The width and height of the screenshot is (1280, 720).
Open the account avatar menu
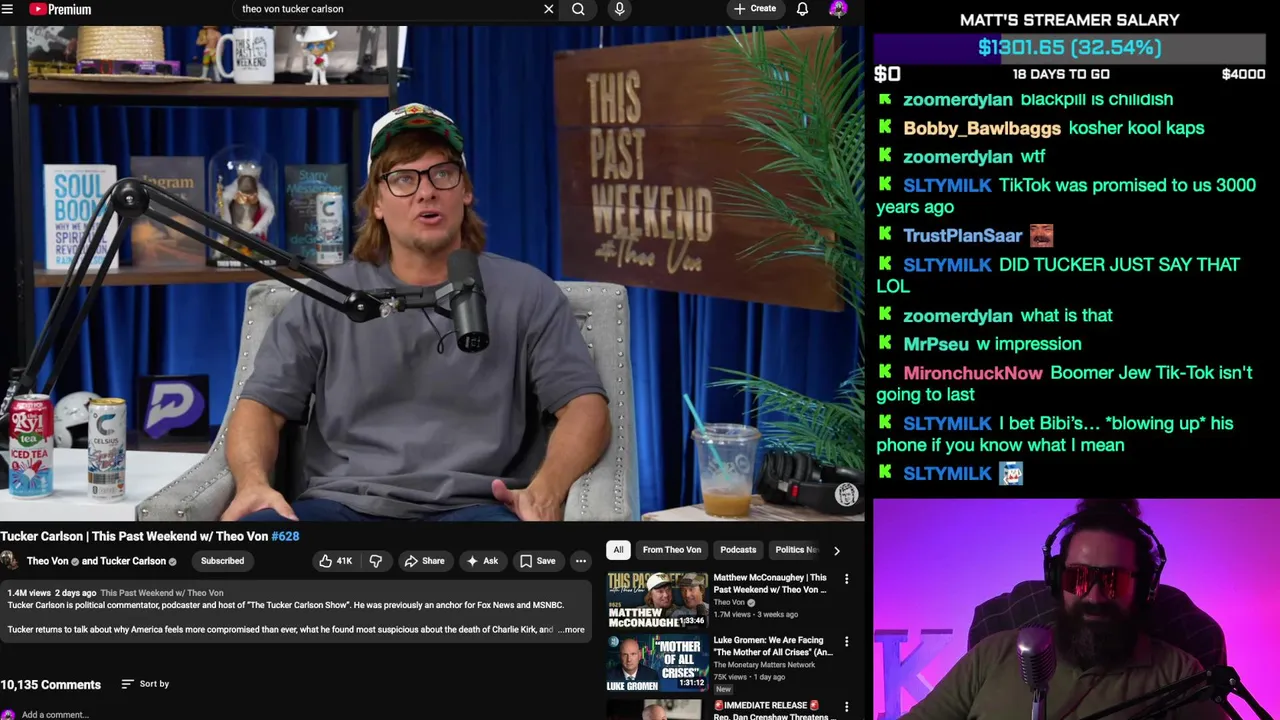[x=838, y=9]
